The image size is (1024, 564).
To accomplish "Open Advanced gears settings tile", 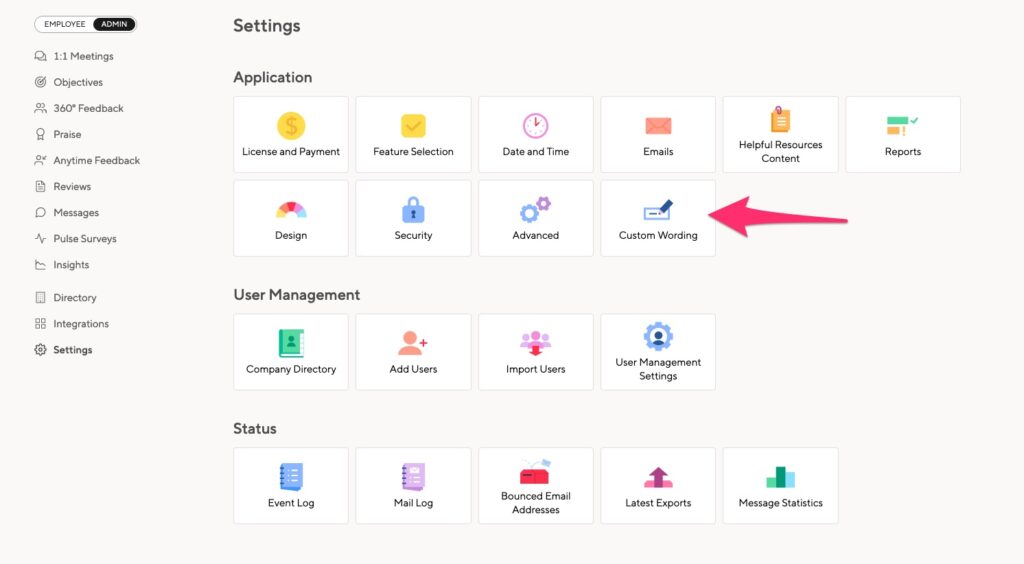I will 536,218.
